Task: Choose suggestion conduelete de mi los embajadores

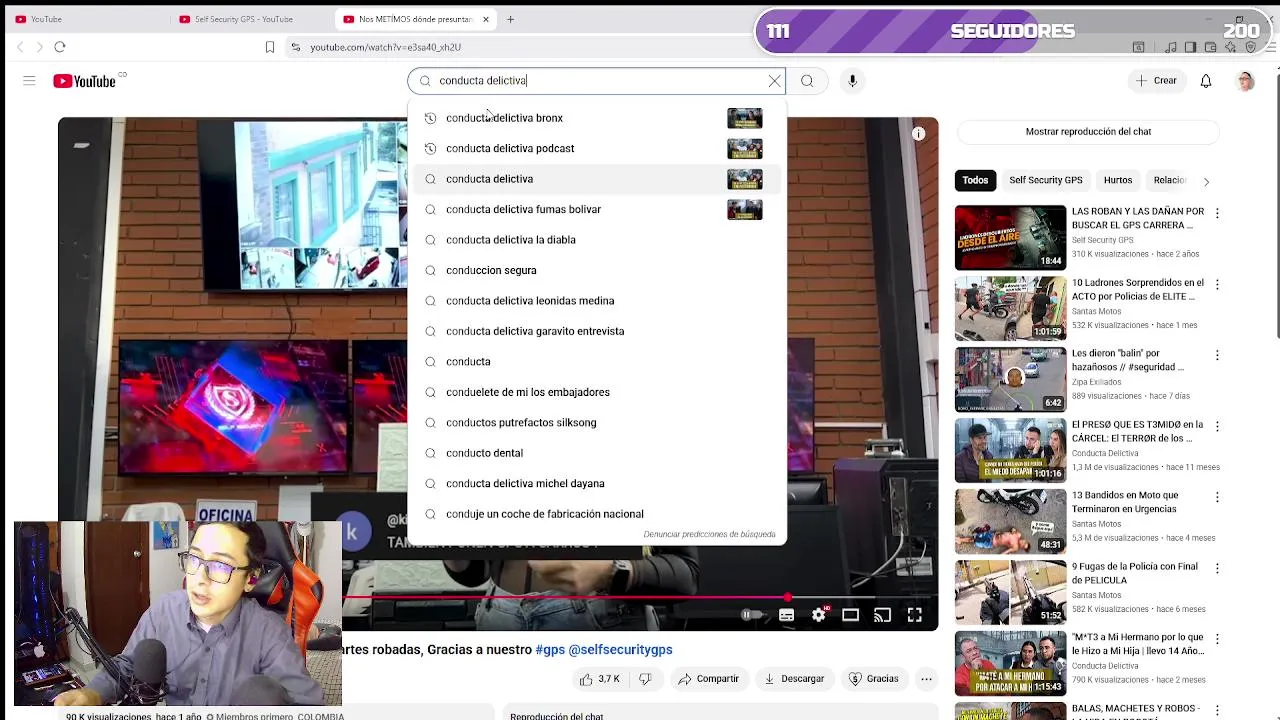Action: [597, 392]
